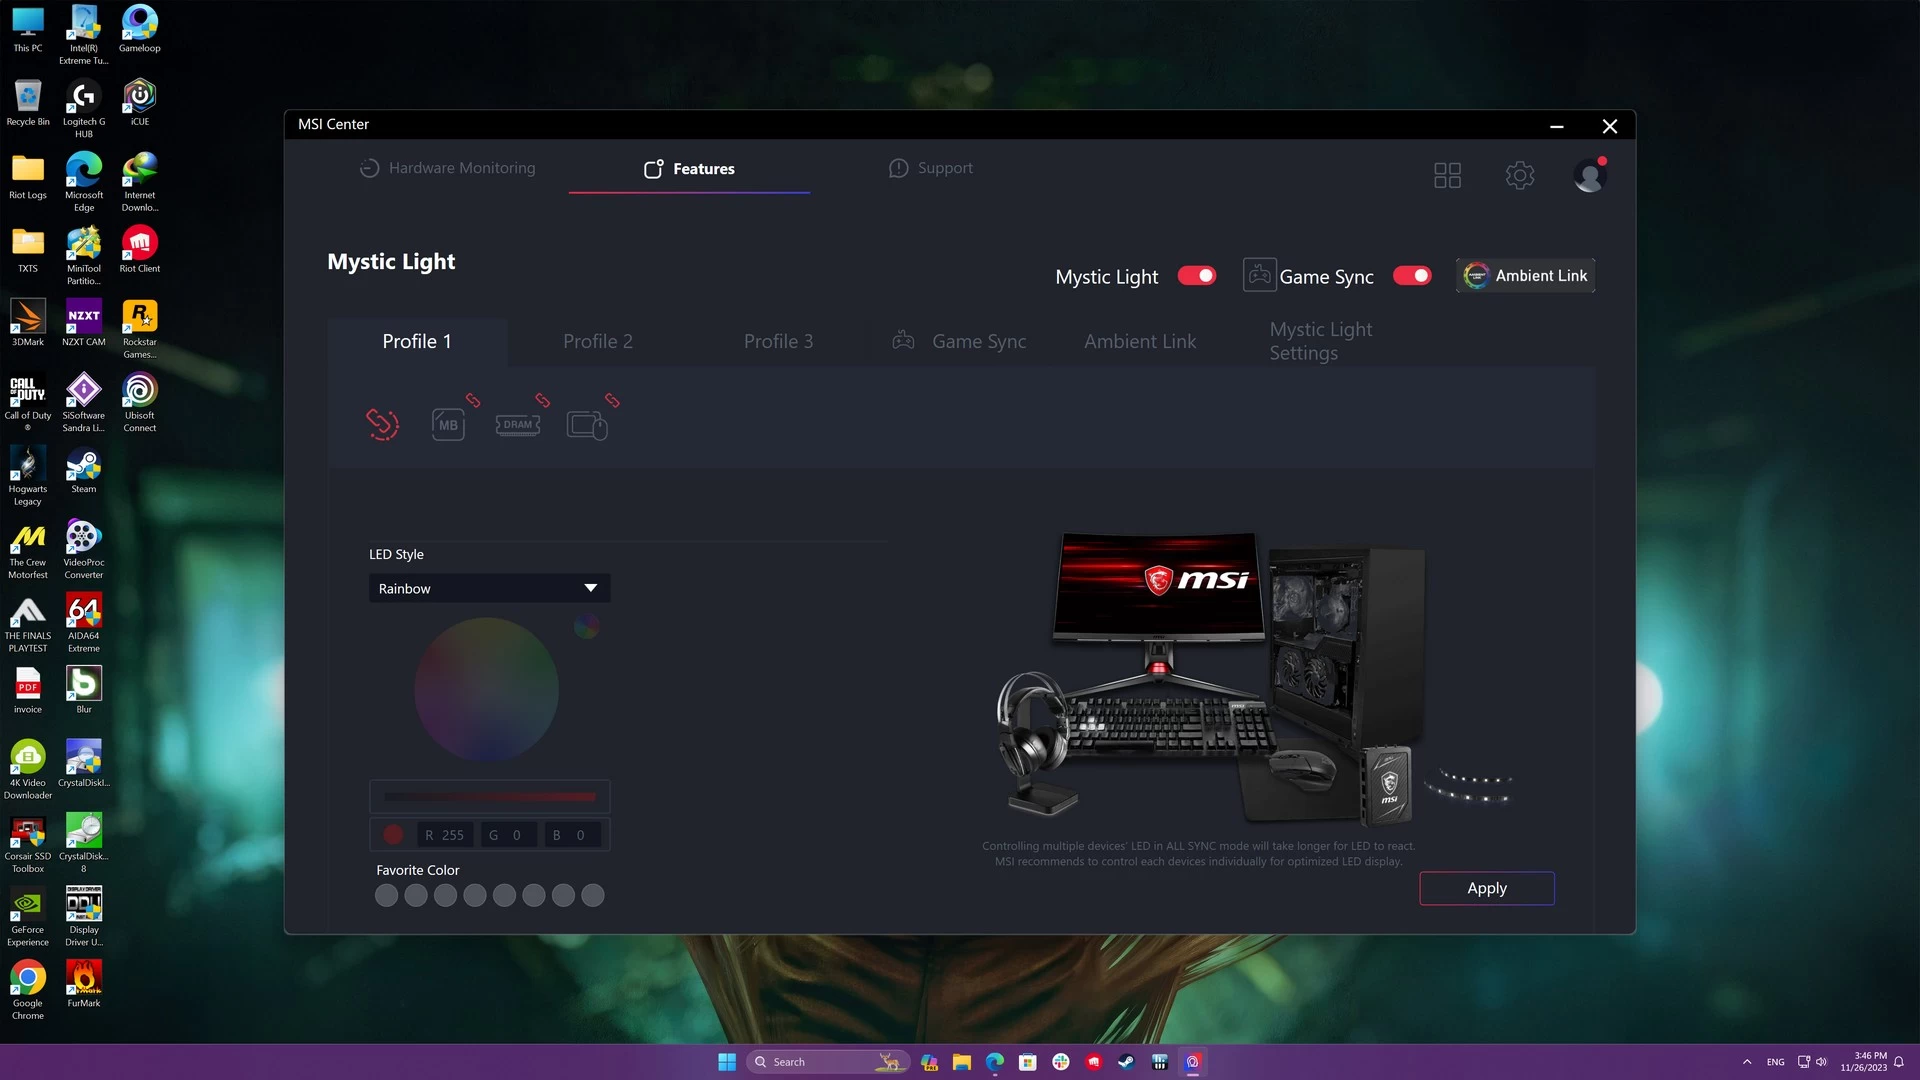Image resolution: width=1920 pixels, height=1080 pixels.
Task: Click the All Sync chain link icon
Action: [382, 424]
